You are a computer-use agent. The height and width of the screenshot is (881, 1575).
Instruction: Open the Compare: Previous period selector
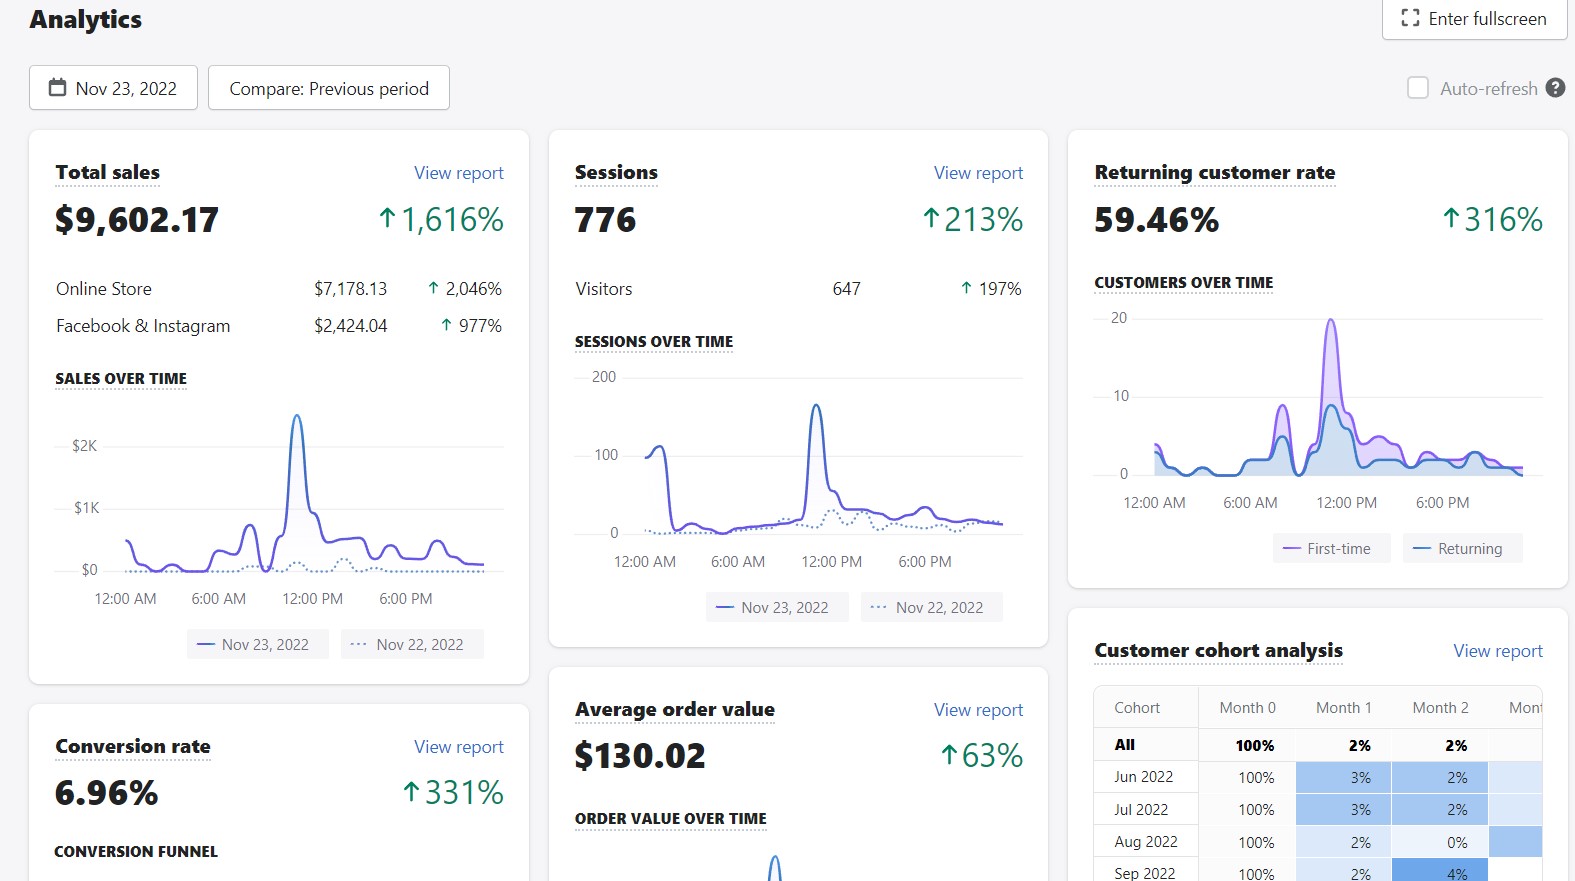pos(329,88)
